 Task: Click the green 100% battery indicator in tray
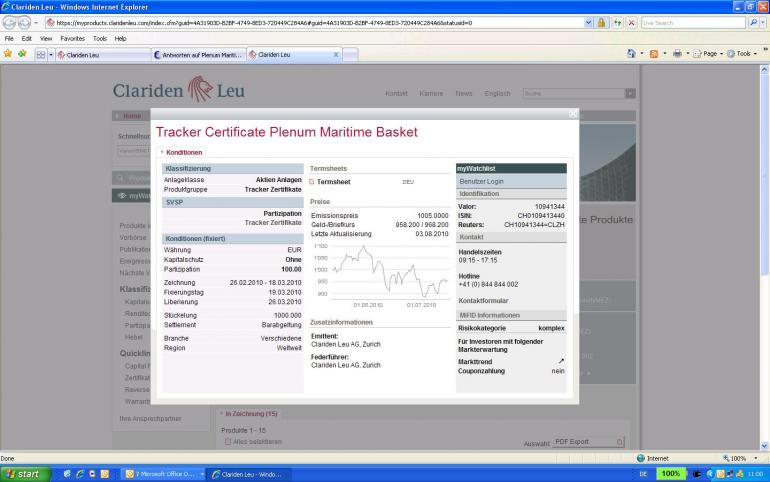[671, 474]
